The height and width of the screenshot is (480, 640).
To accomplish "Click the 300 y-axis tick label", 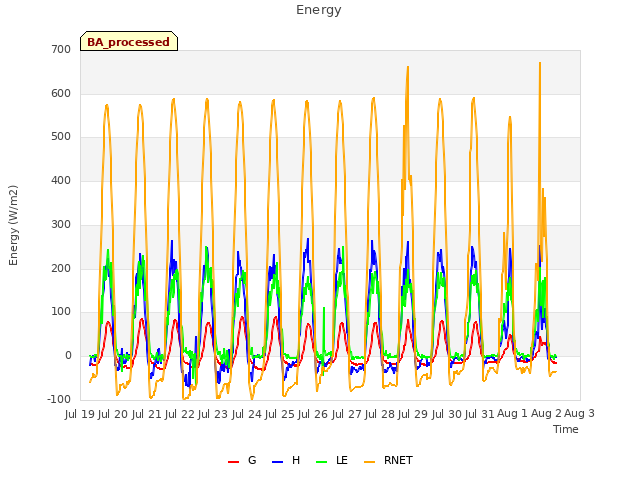I will tap(61, 224).
